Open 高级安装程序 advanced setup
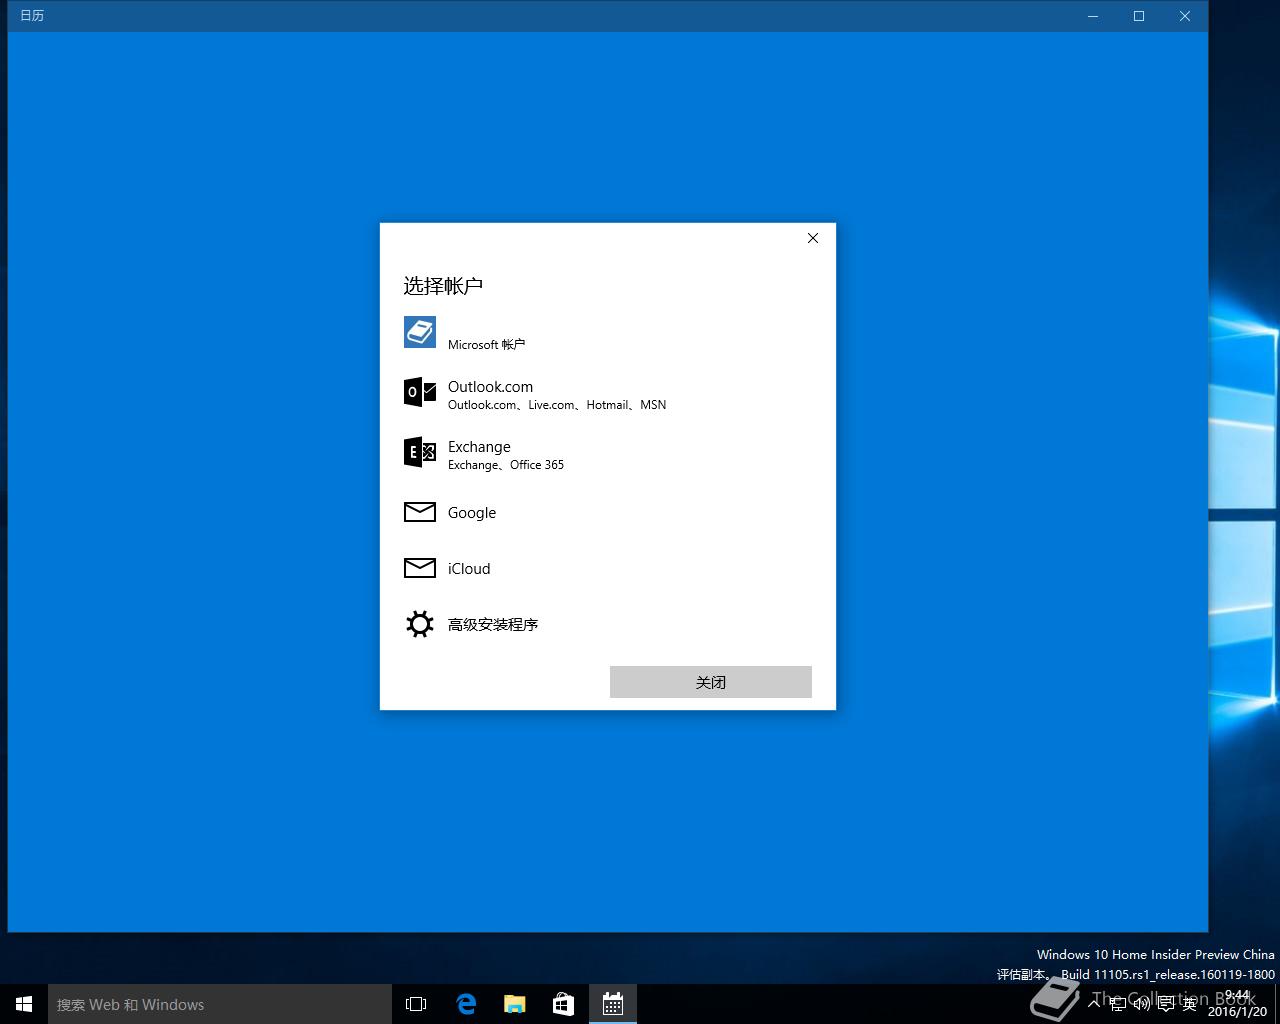 click(607, 624)
